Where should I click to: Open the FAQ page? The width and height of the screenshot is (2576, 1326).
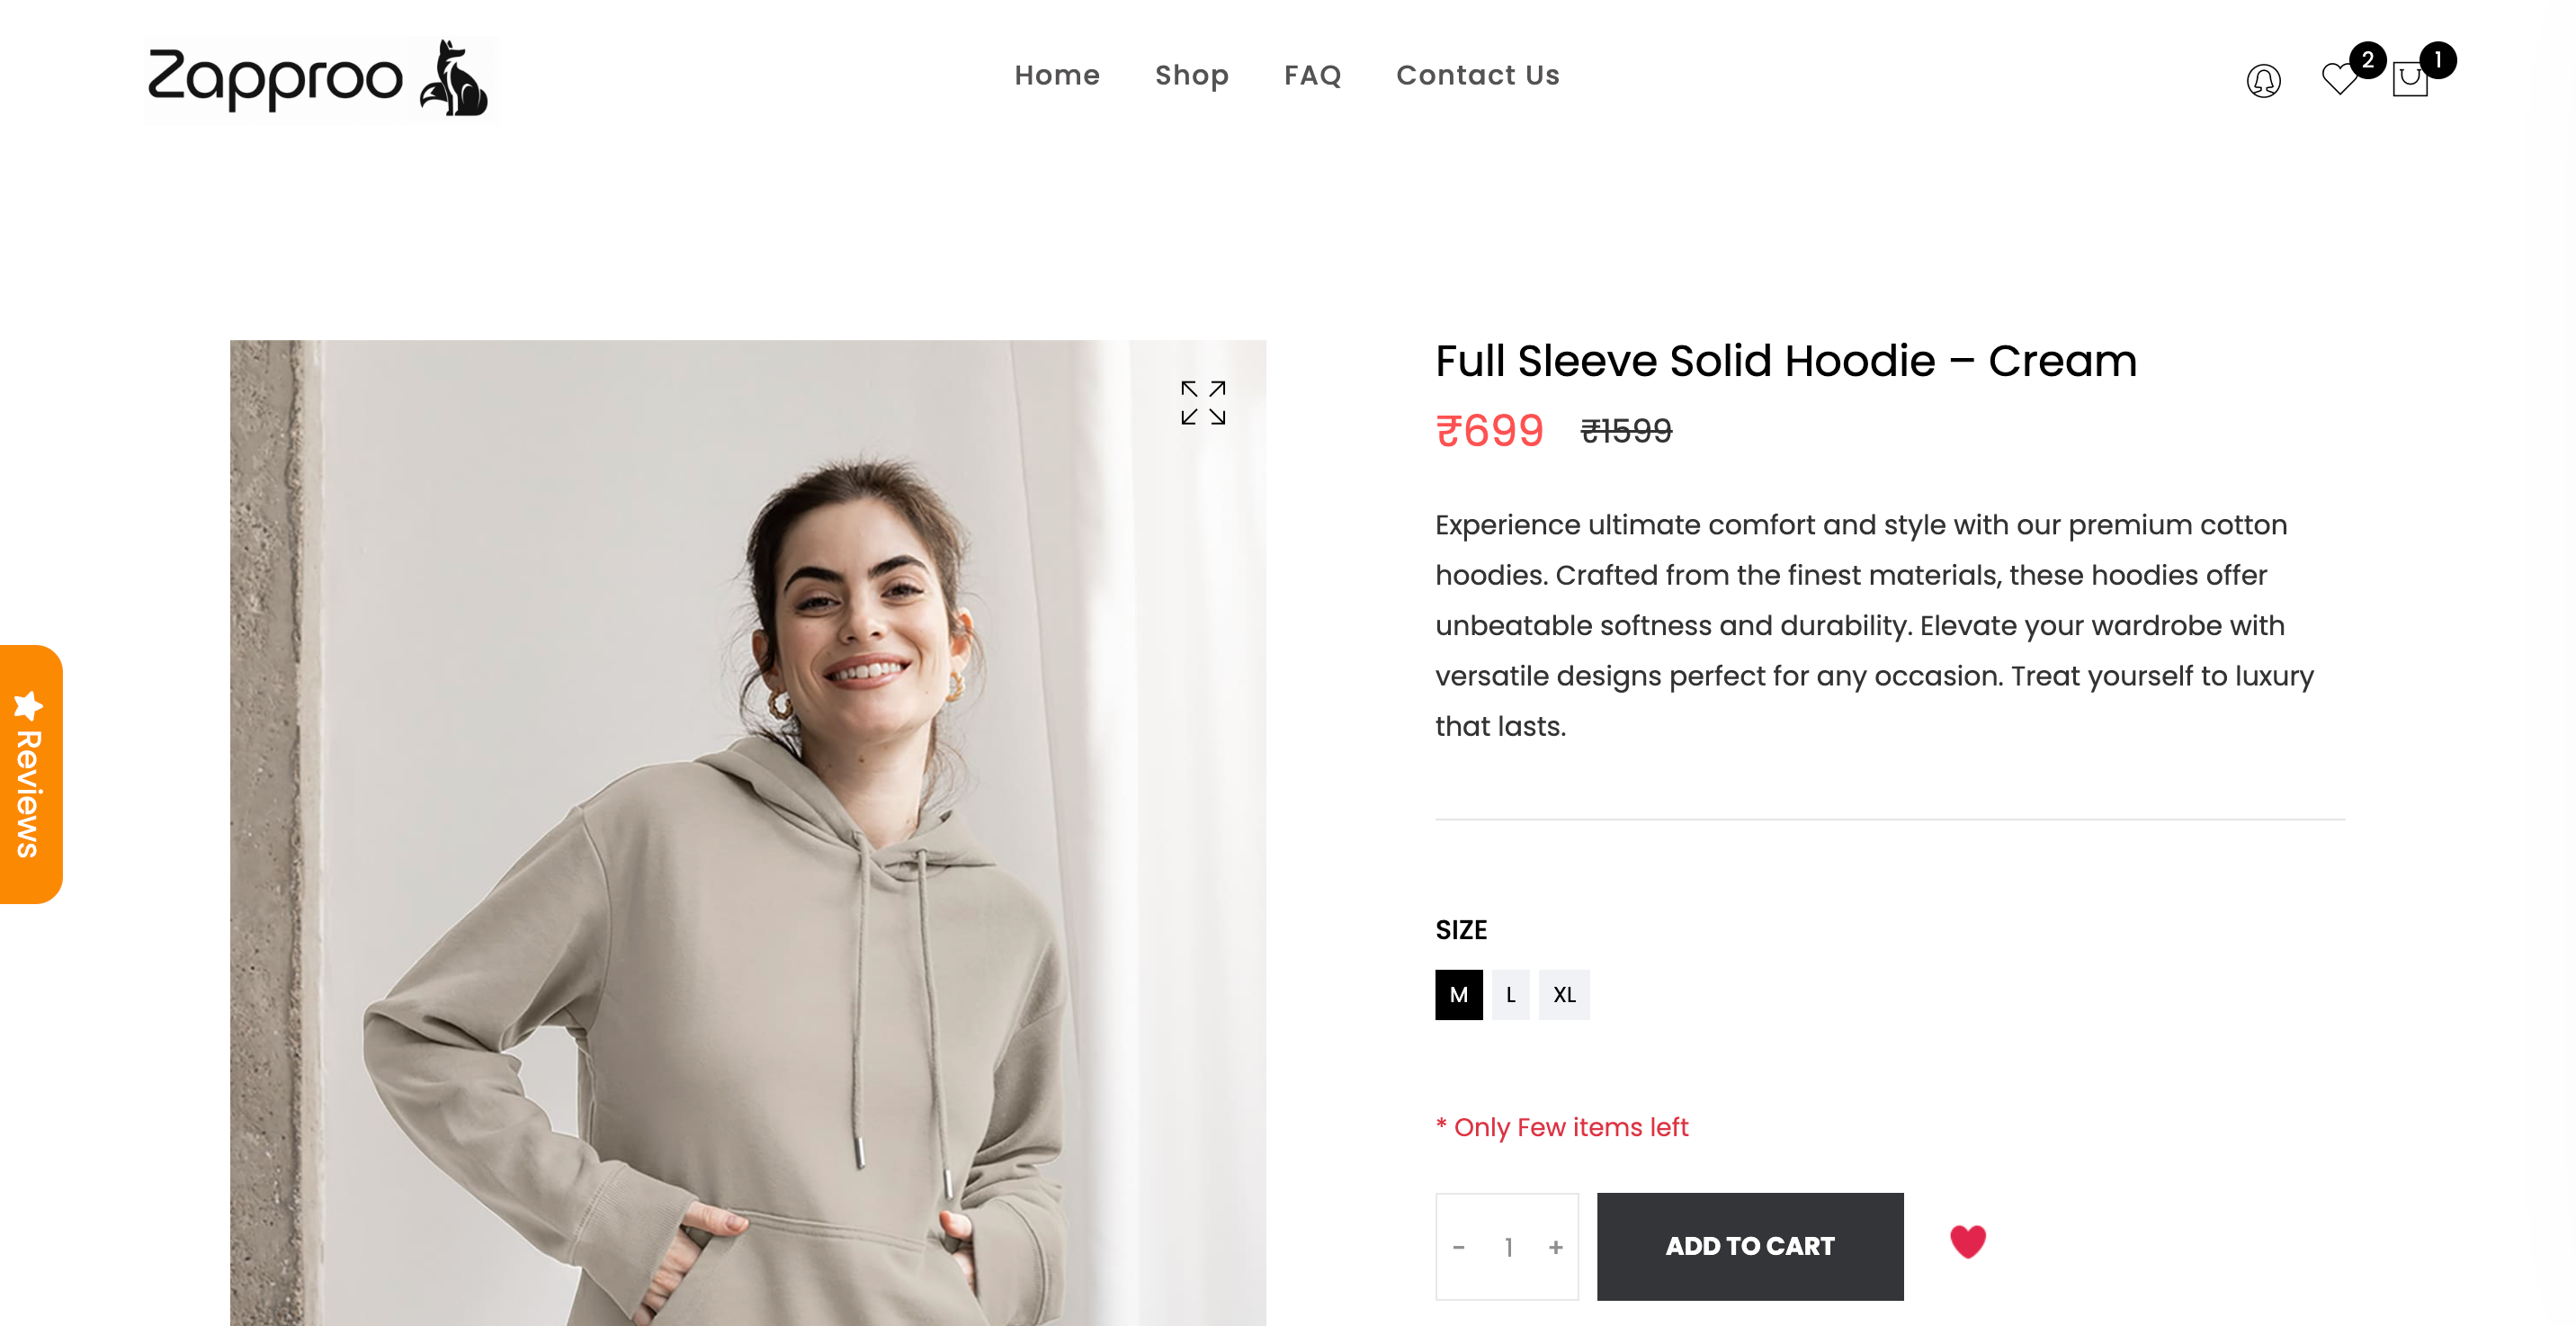tap(1312, 75)
